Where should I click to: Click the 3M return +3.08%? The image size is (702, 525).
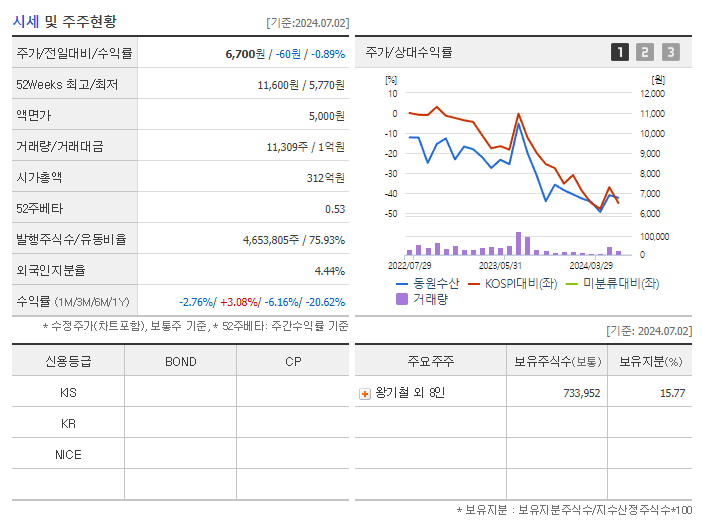[x=239, y=302]
